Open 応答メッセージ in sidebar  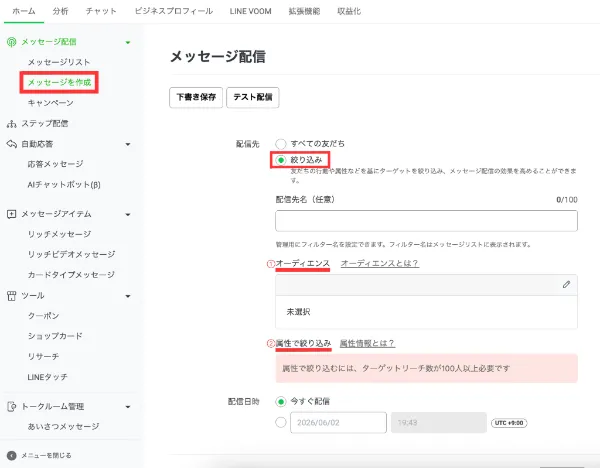55,164
